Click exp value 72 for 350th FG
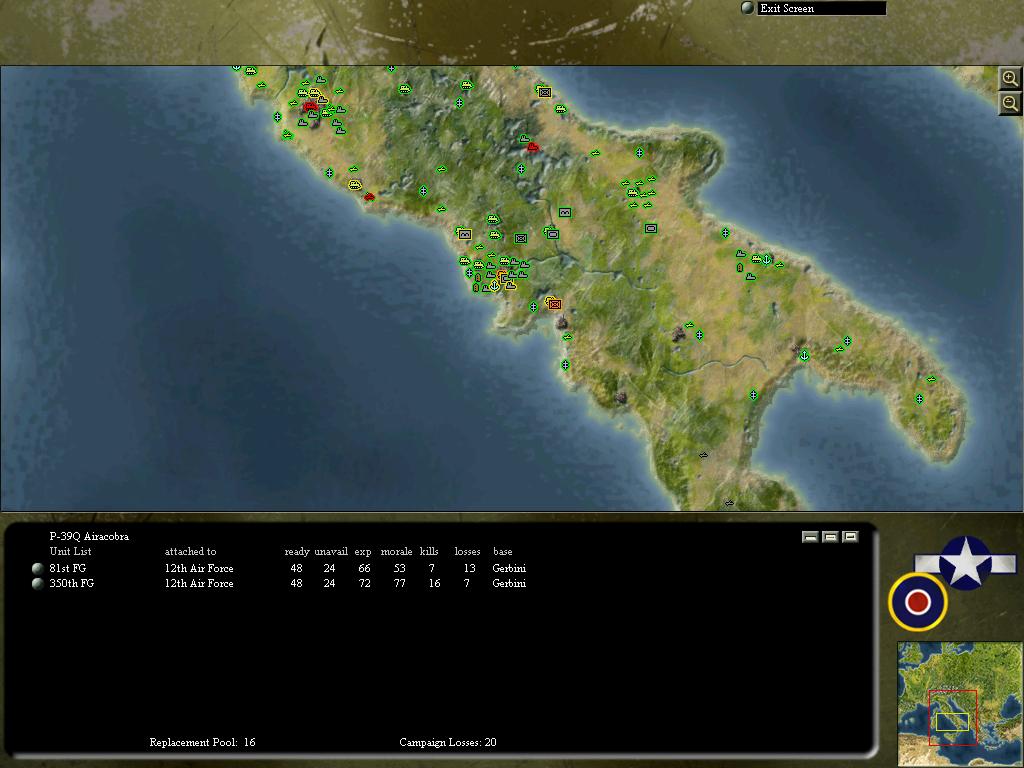Image resolution: width=1024 pixels, height=768 pixels. (364, 583)
